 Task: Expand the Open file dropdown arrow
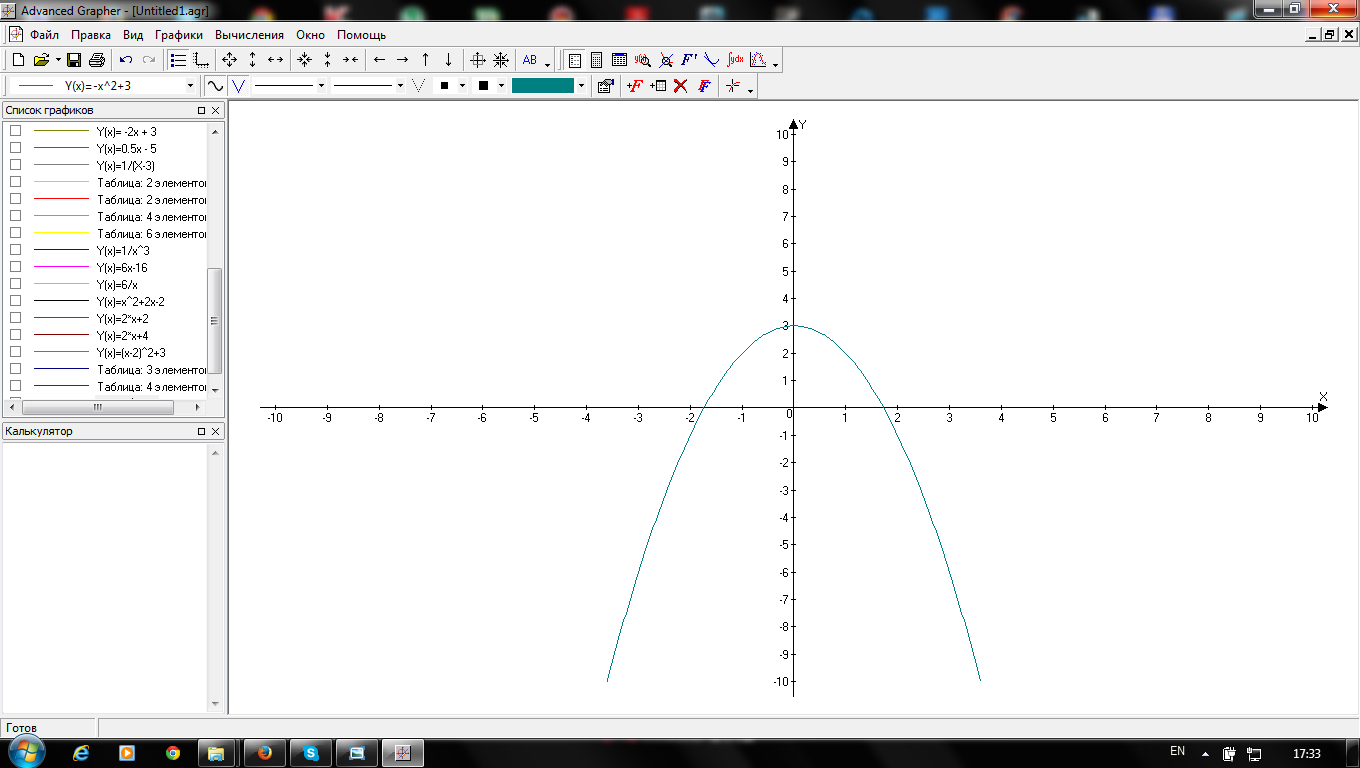pos(58,60)
